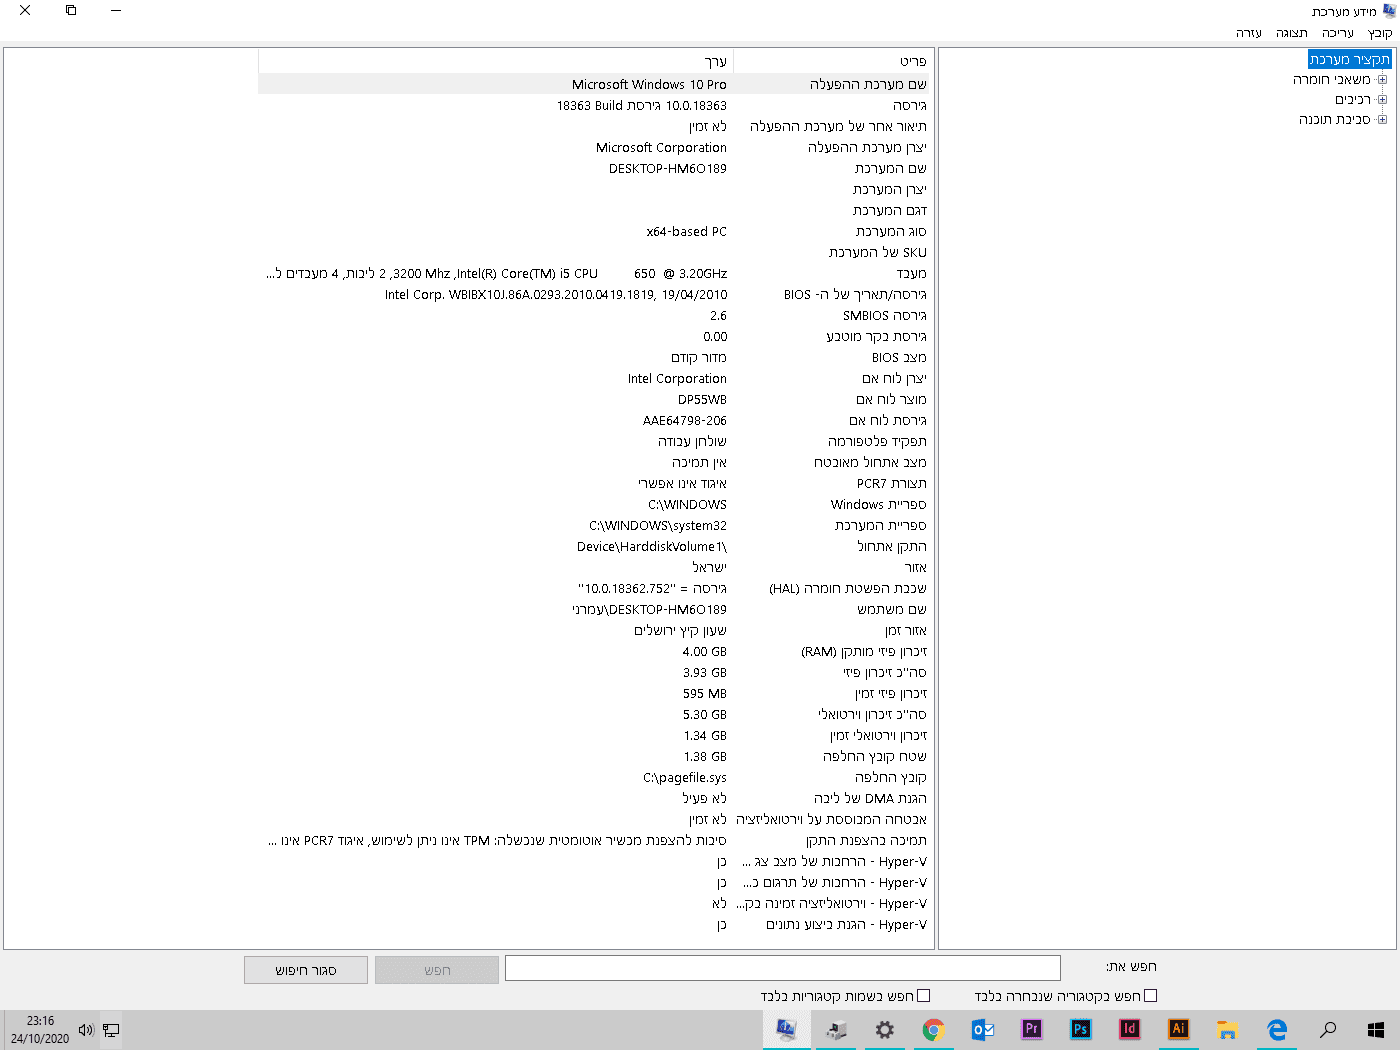Select the Microsoft Corporation value
Image resolution: width=1400 pixels, height=1050 pixels.
tap(661, 147)
